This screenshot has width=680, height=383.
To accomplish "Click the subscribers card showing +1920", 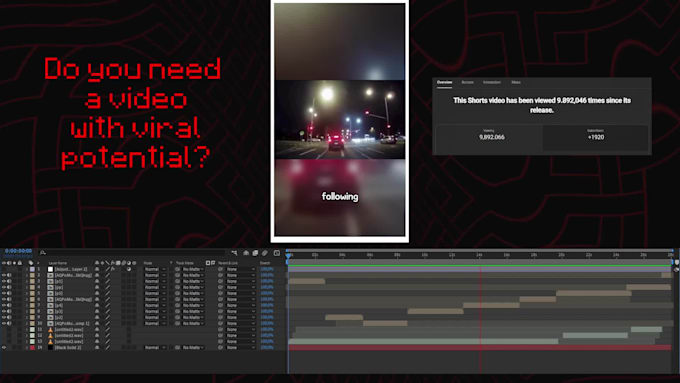I will (x=595, y=137).
